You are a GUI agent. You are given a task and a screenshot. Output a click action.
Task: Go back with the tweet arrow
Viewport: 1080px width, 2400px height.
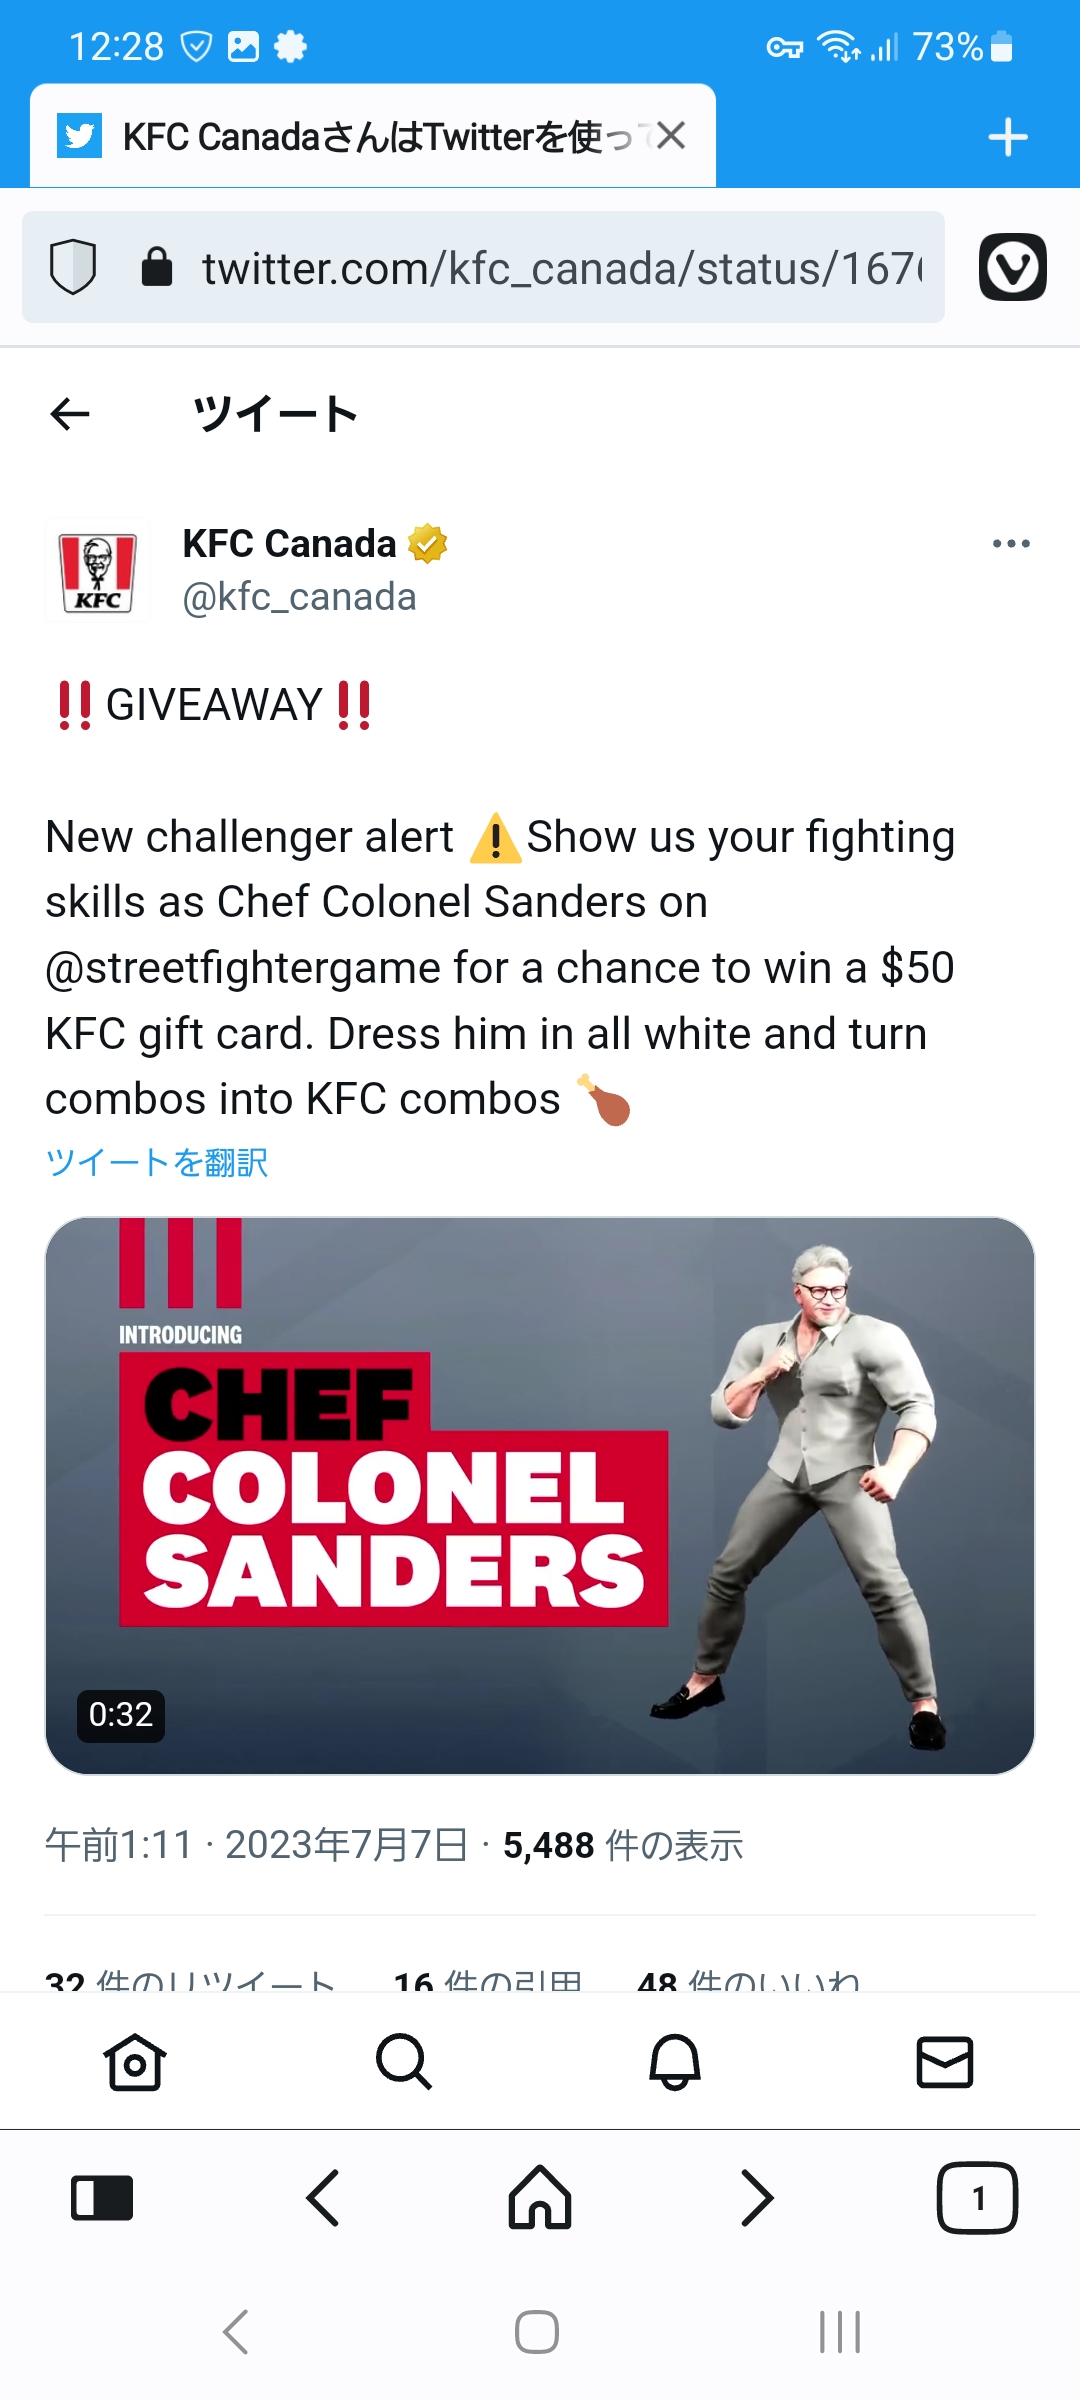pos(70,413)
